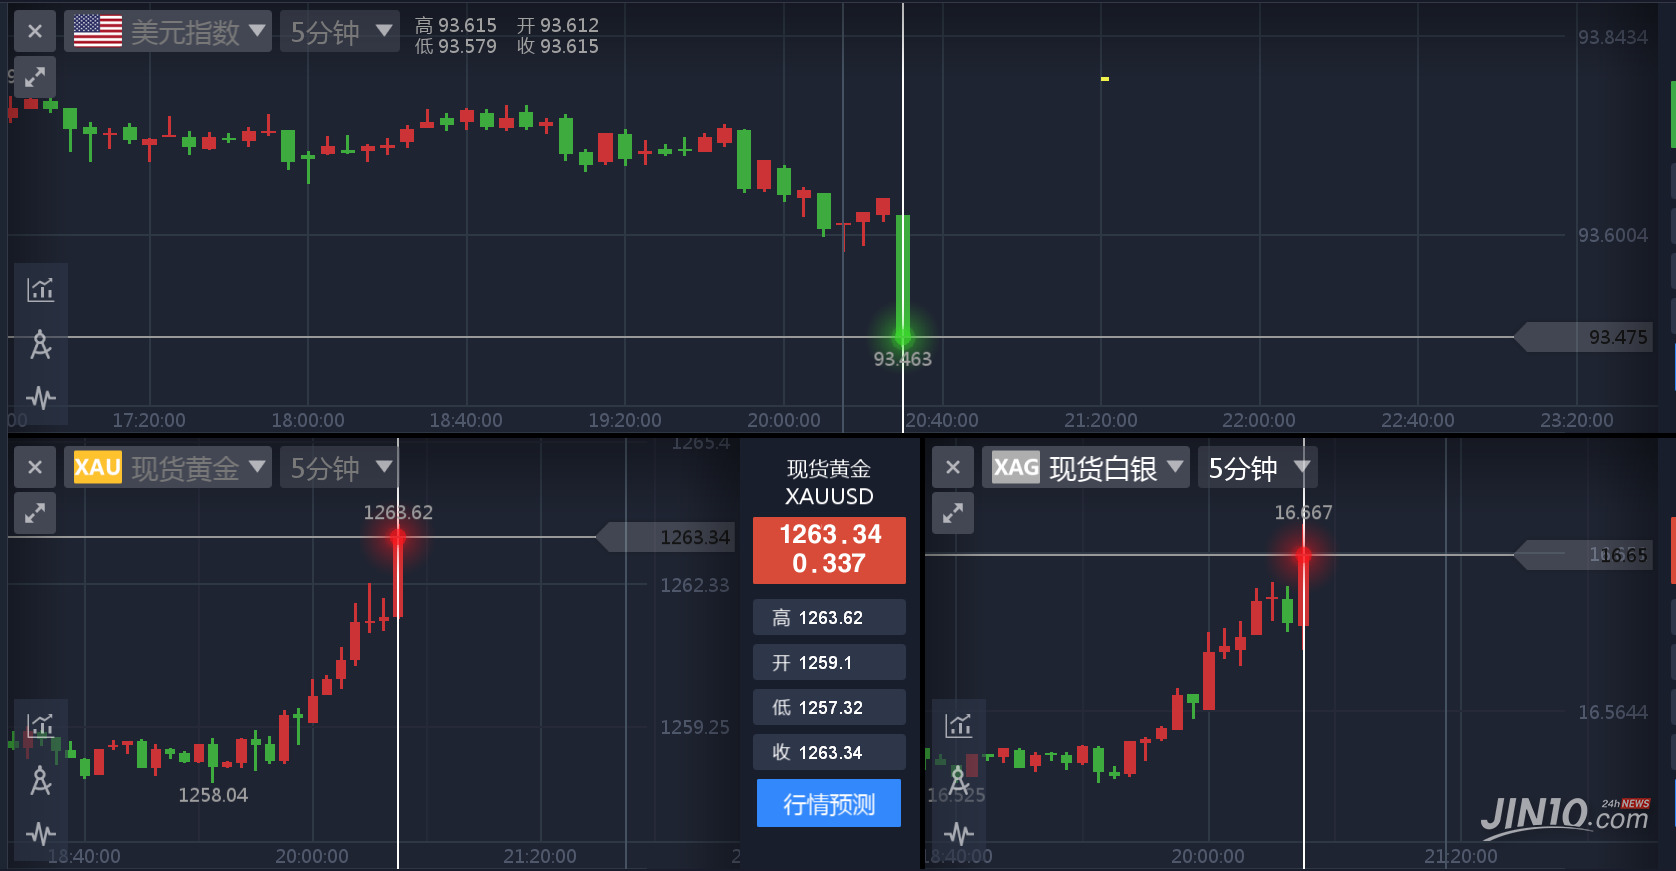Open 5分钟 interval dropdown in gold chart

[340, 467]
